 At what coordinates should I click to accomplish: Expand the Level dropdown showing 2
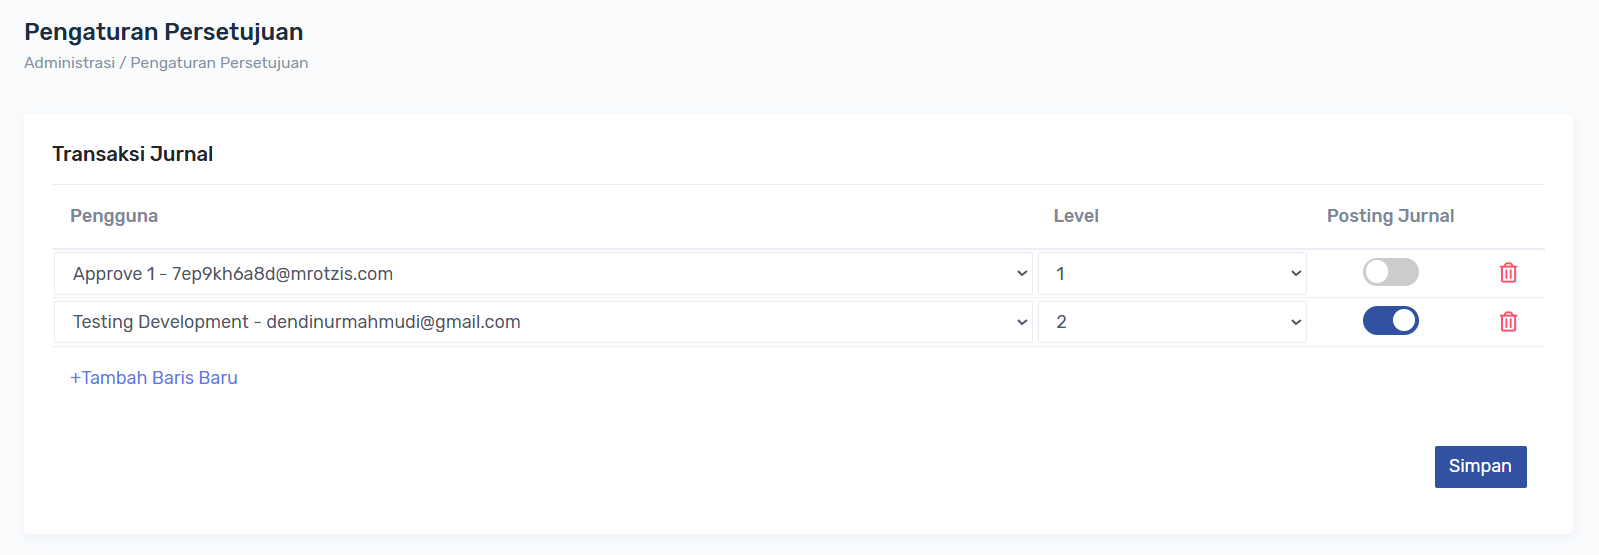1171,322
